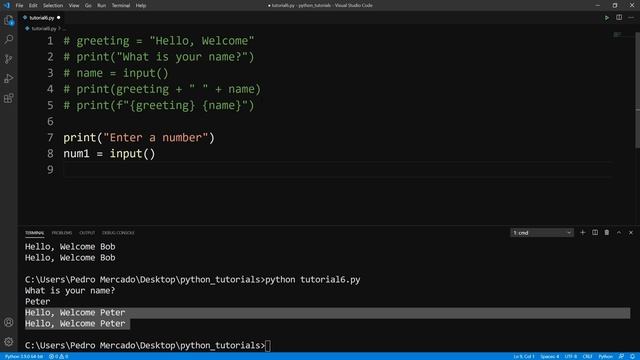Click 'Peter' input line in terminal
Screen dimensions: 640x360
[38, 302]
